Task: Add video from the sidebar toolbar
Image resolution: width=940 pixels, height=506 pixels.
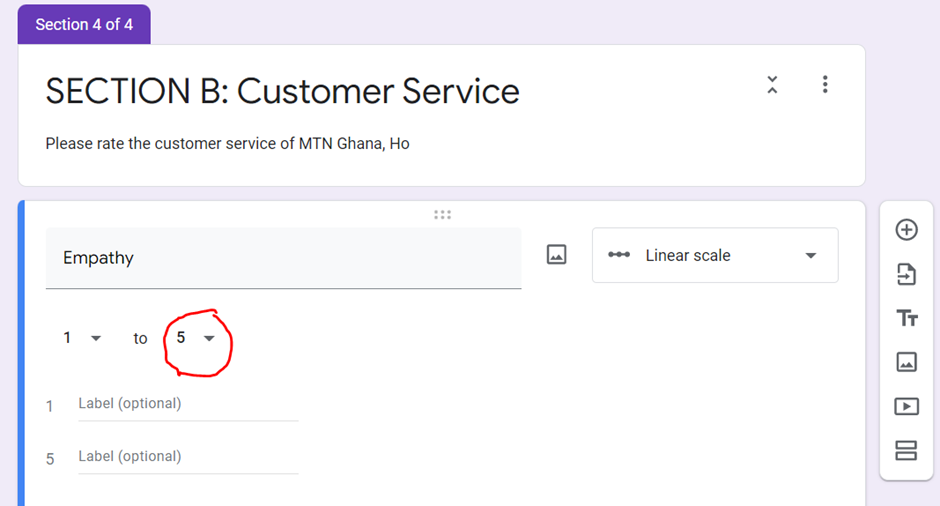Action: pyautogui.click(x=906, y=406)
